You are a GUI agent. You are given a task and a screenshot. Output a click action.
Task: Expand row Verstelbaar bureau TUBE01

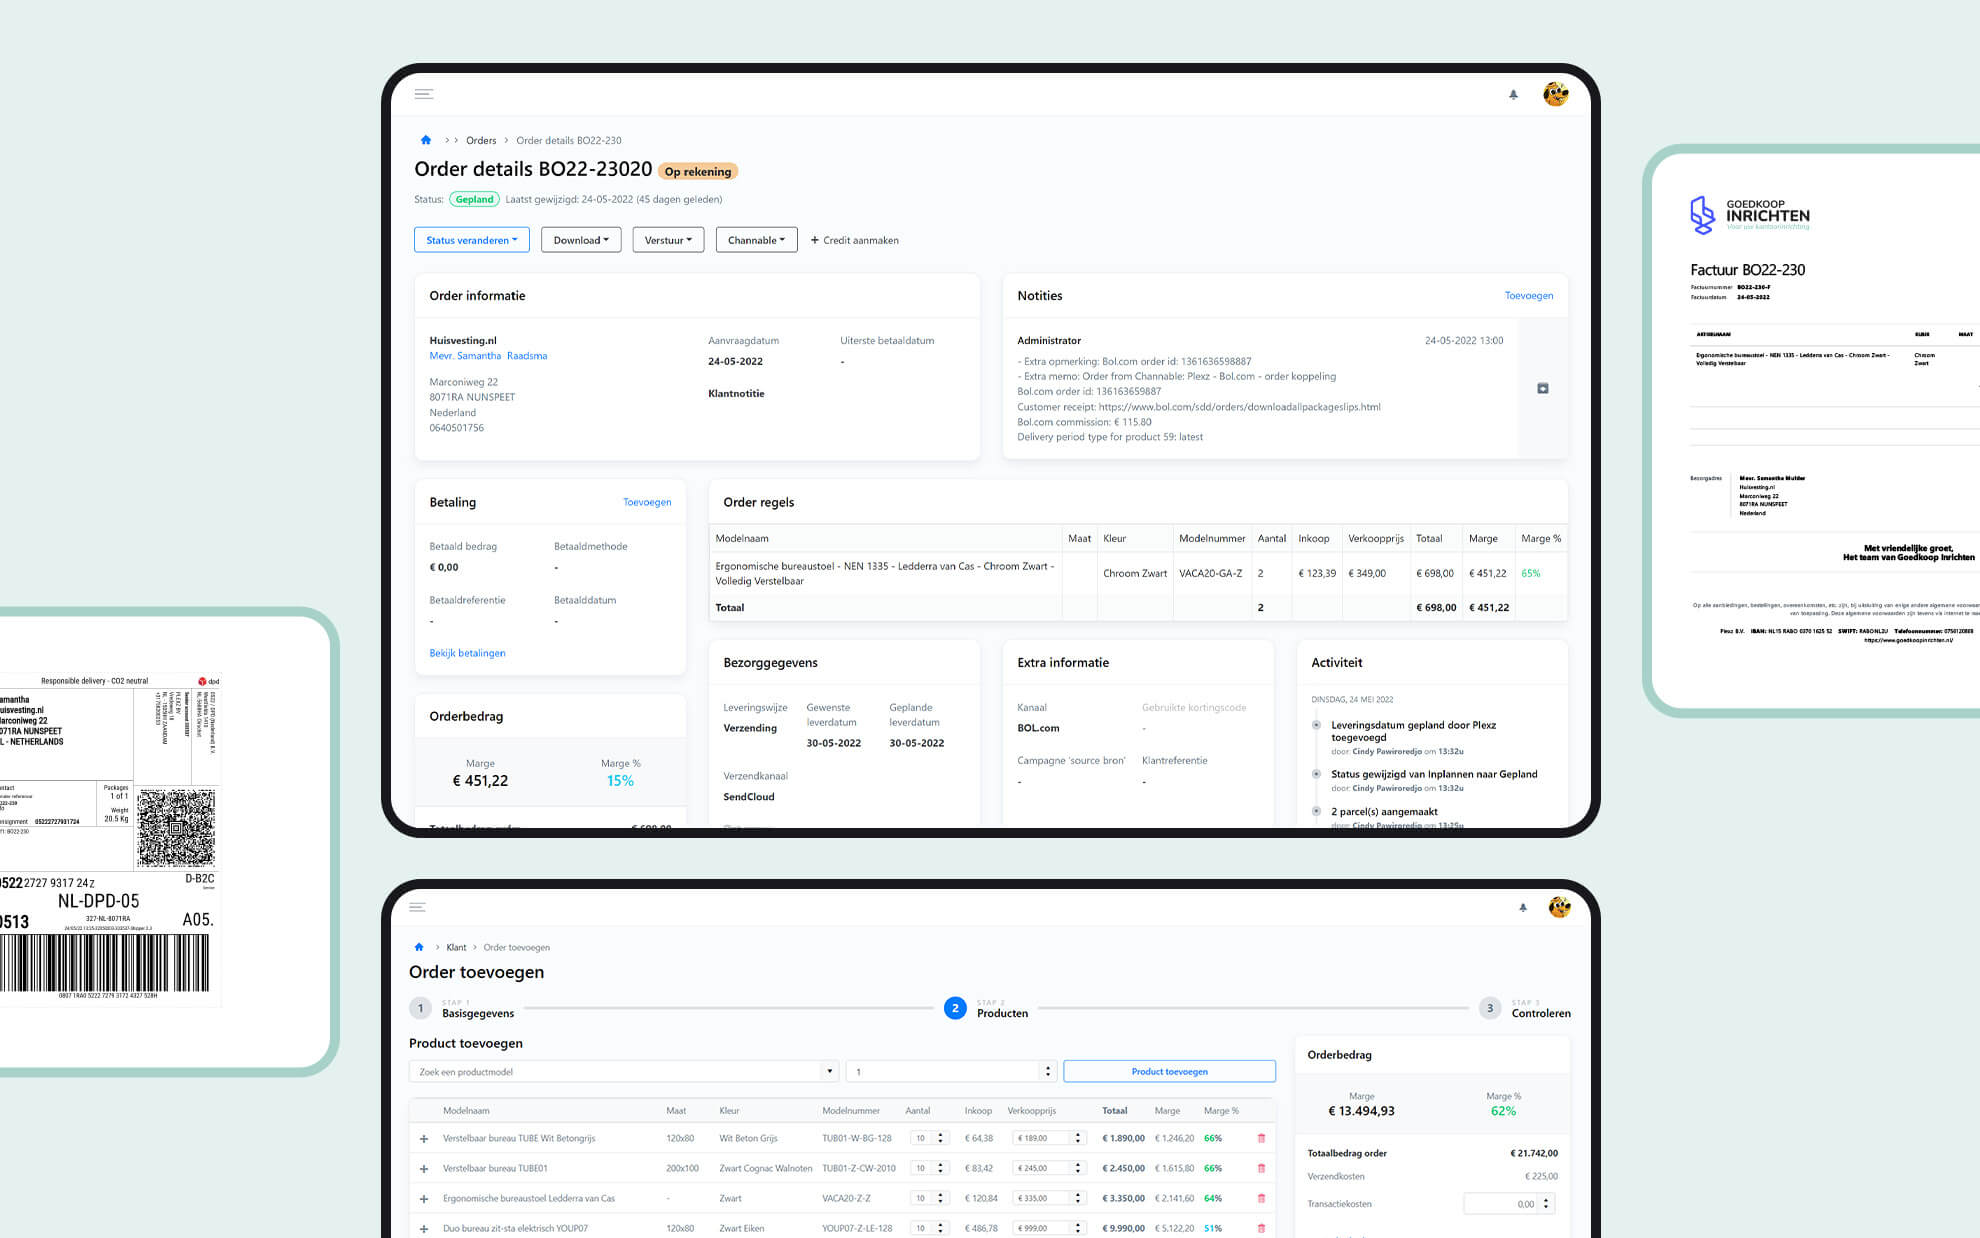(x=424, y=1169)
